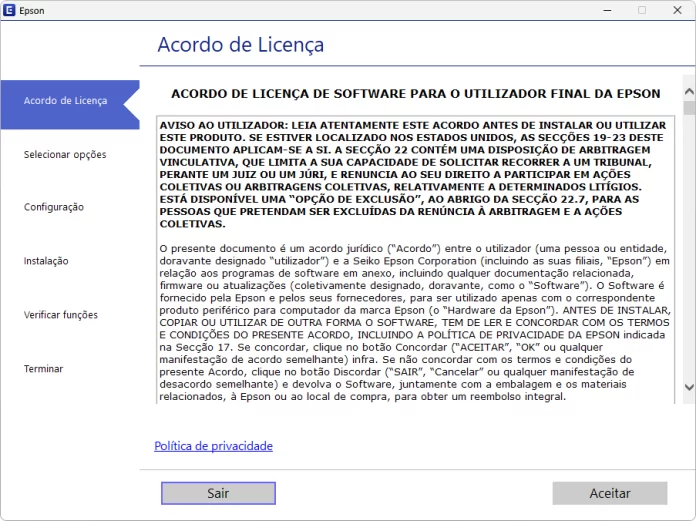Click the scrollbar up arrow
The height and width of the screenshot is (521, 696).
[x=689, y=91]
